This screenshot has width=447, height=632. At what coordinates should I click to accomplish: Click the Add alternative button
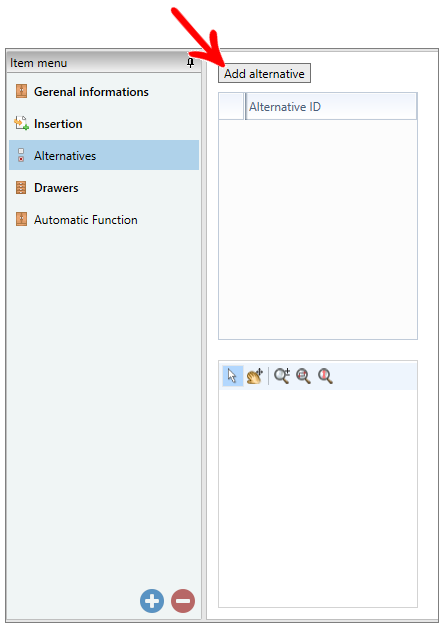click(x=264, y=73)
